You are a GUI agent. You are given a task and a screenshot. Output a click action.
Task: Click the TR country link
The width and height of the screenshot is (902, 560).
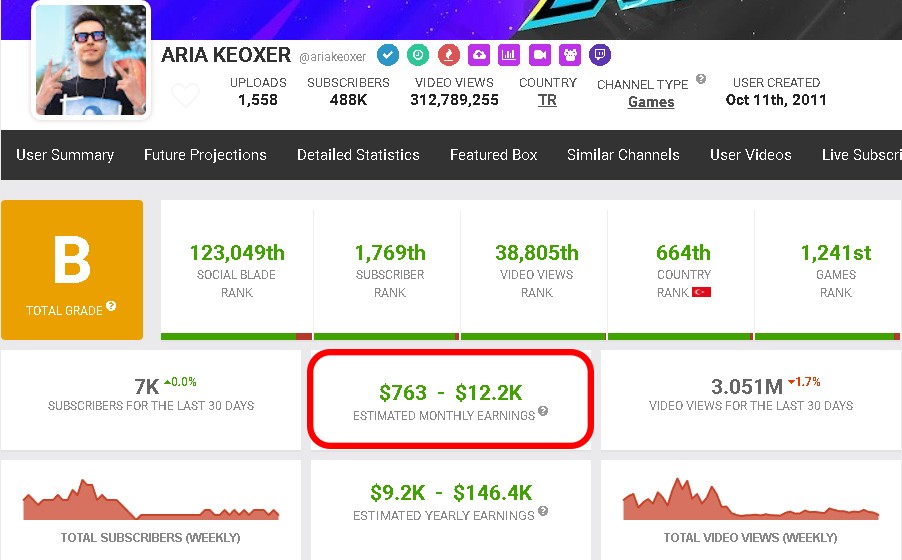coord(547,100)
